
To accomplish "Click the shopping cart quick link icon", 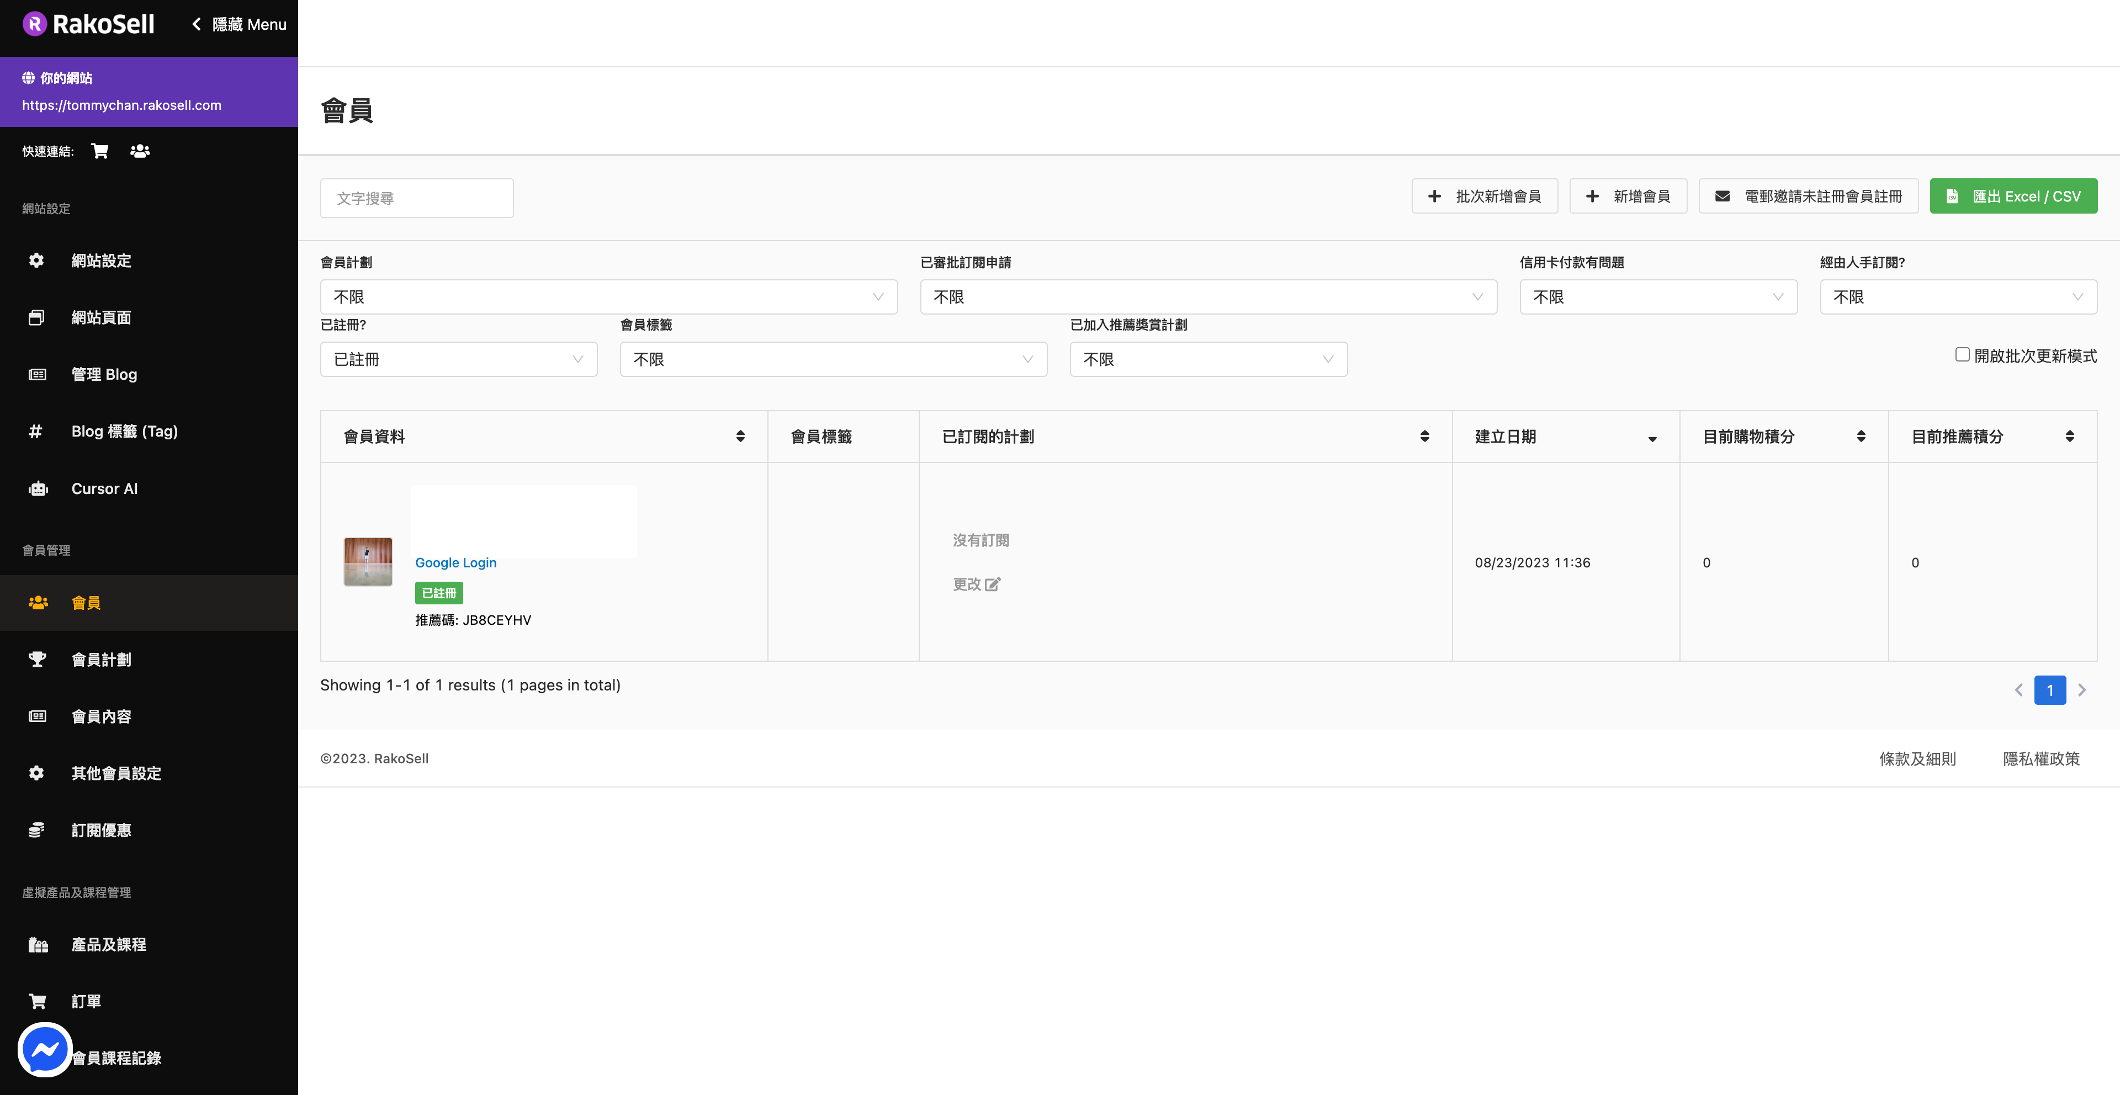I will coord(100,151).
